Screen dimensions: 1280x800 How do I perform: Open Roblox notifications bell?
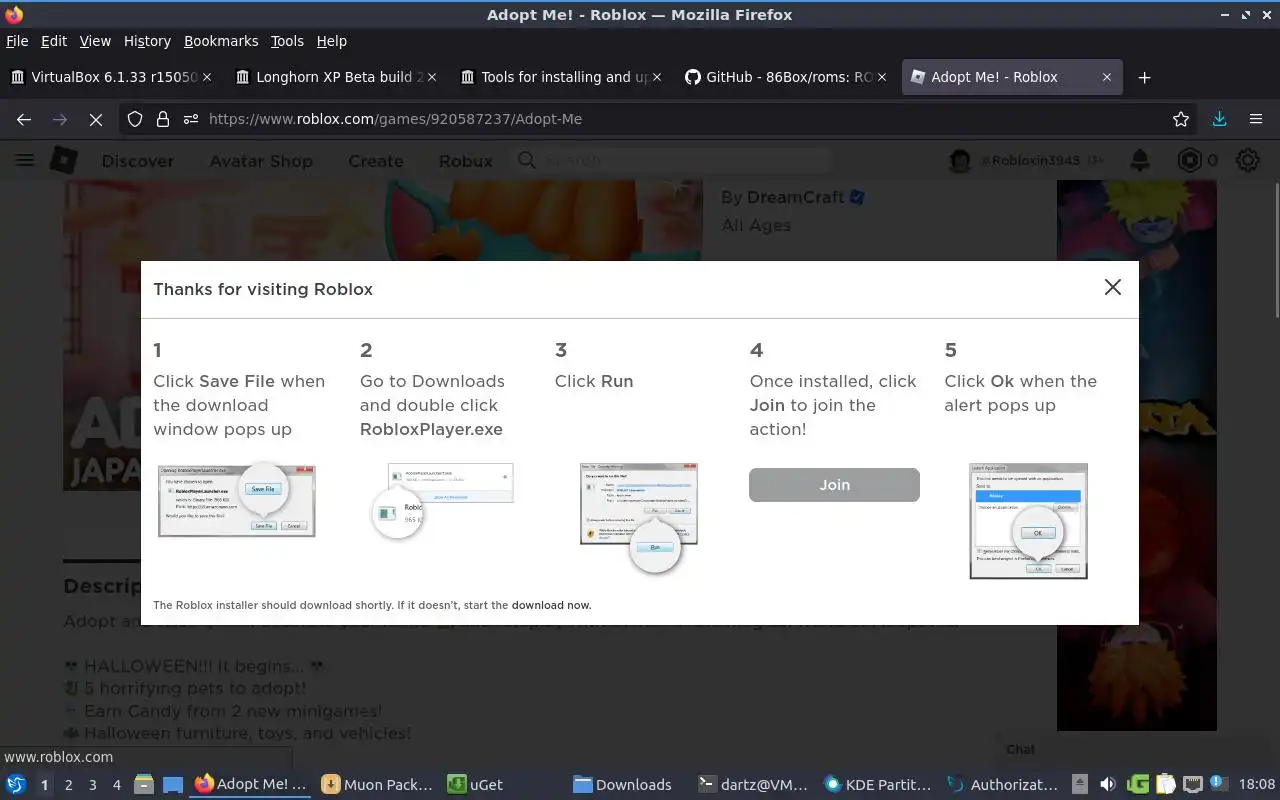pyautogui.click(x=1139, y=160)
